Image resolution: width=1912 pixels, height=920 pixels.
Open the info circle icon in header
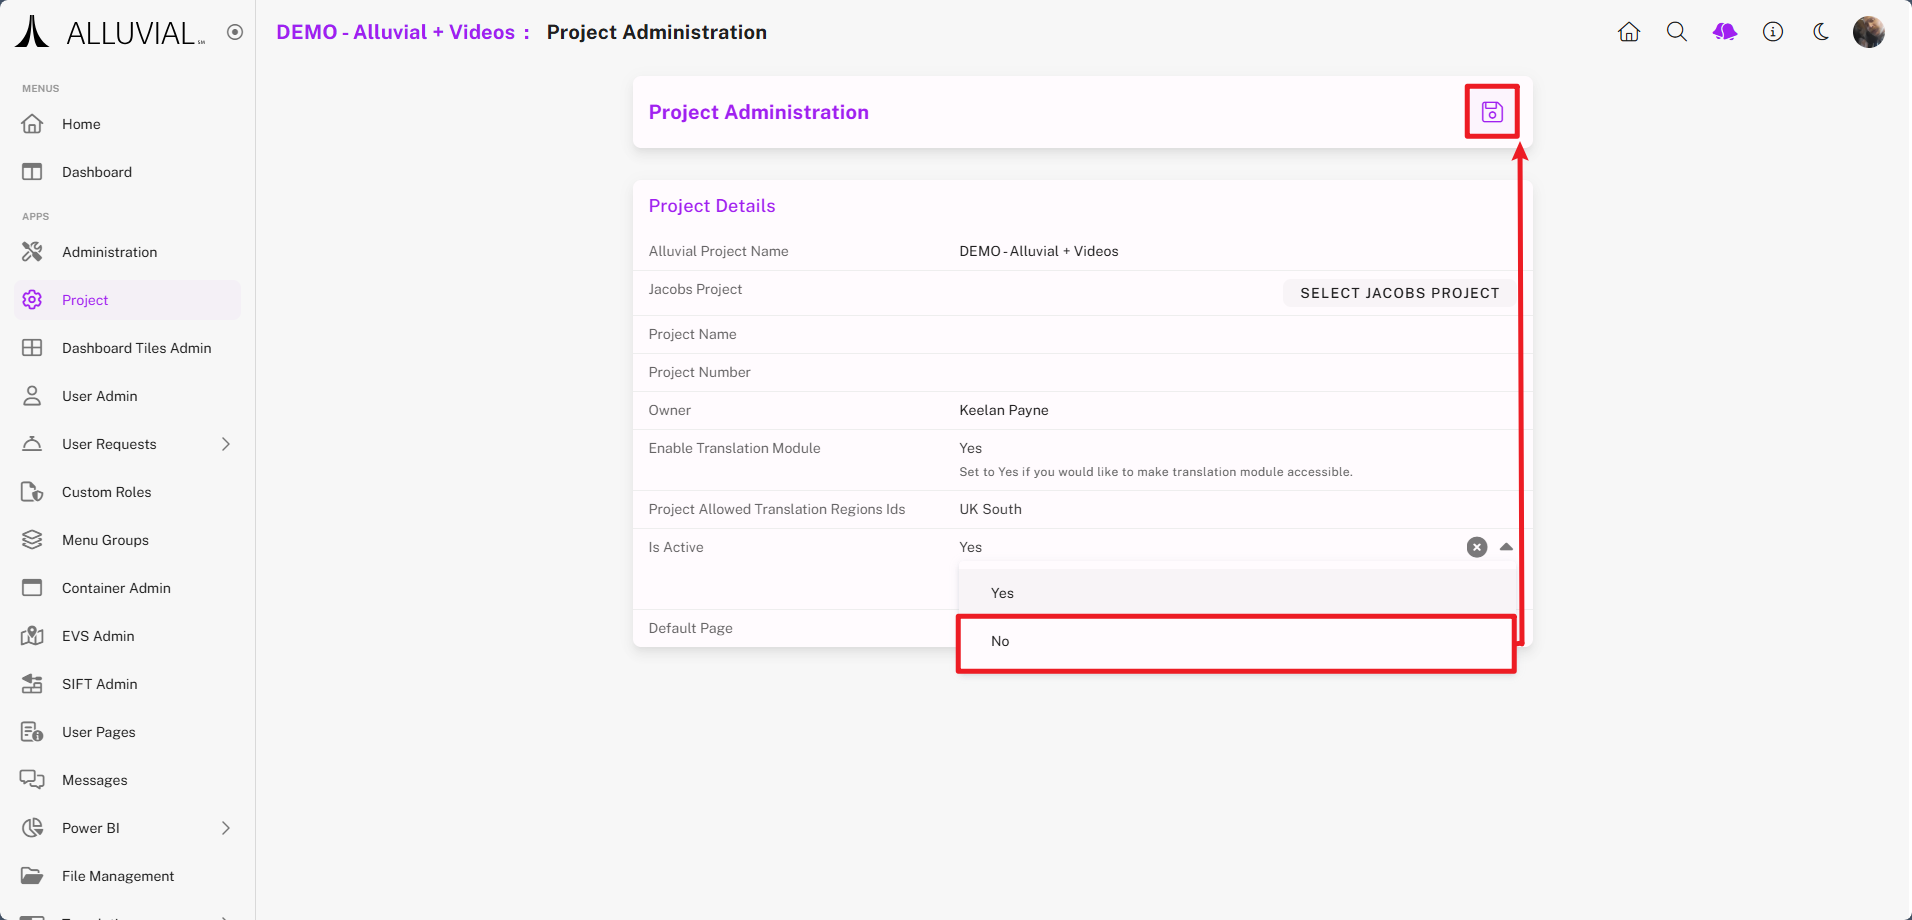(x=1773, y=32)
